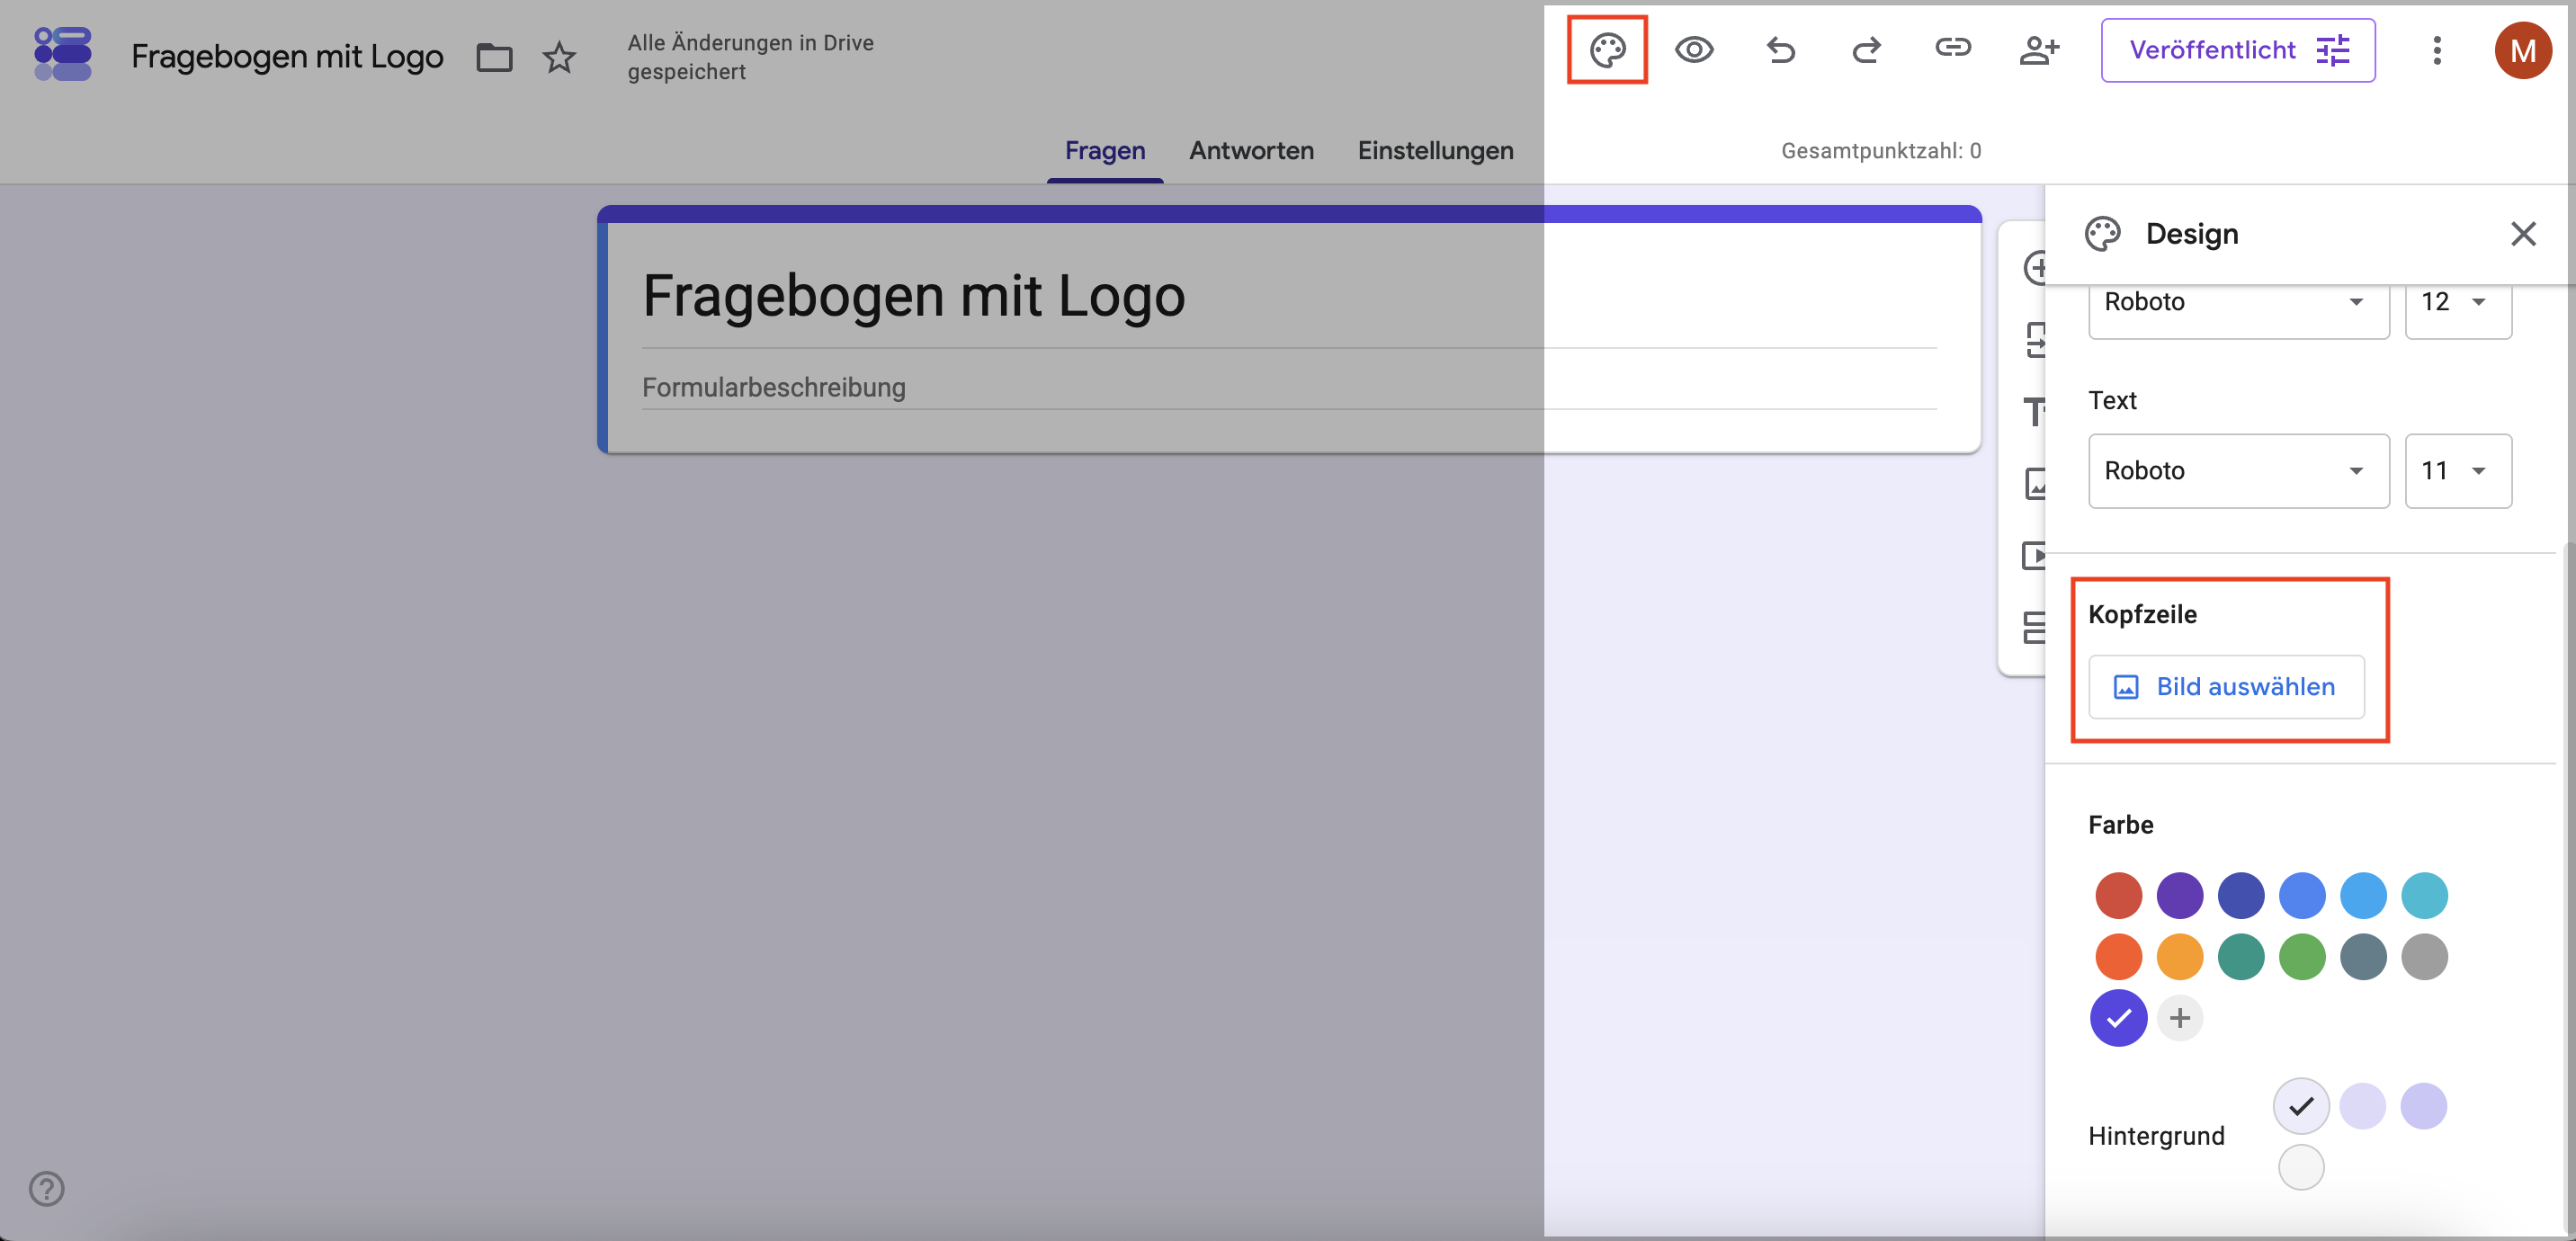
Task: Click Bild auswählen for header image
Action: tap(2226, 687)
